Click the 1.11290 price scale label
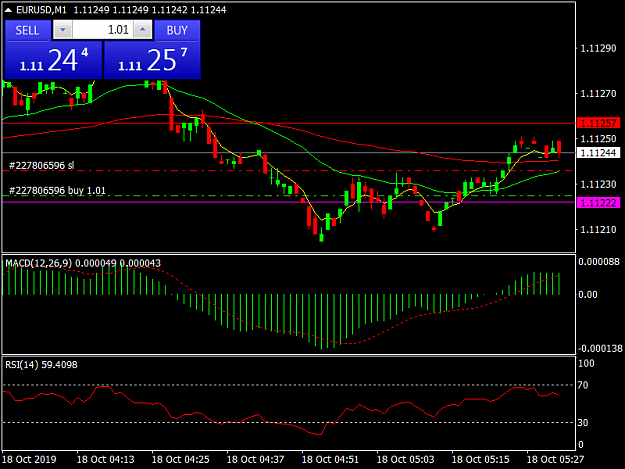This screenshot has height=469, width=625. click(x=598, y=49)
